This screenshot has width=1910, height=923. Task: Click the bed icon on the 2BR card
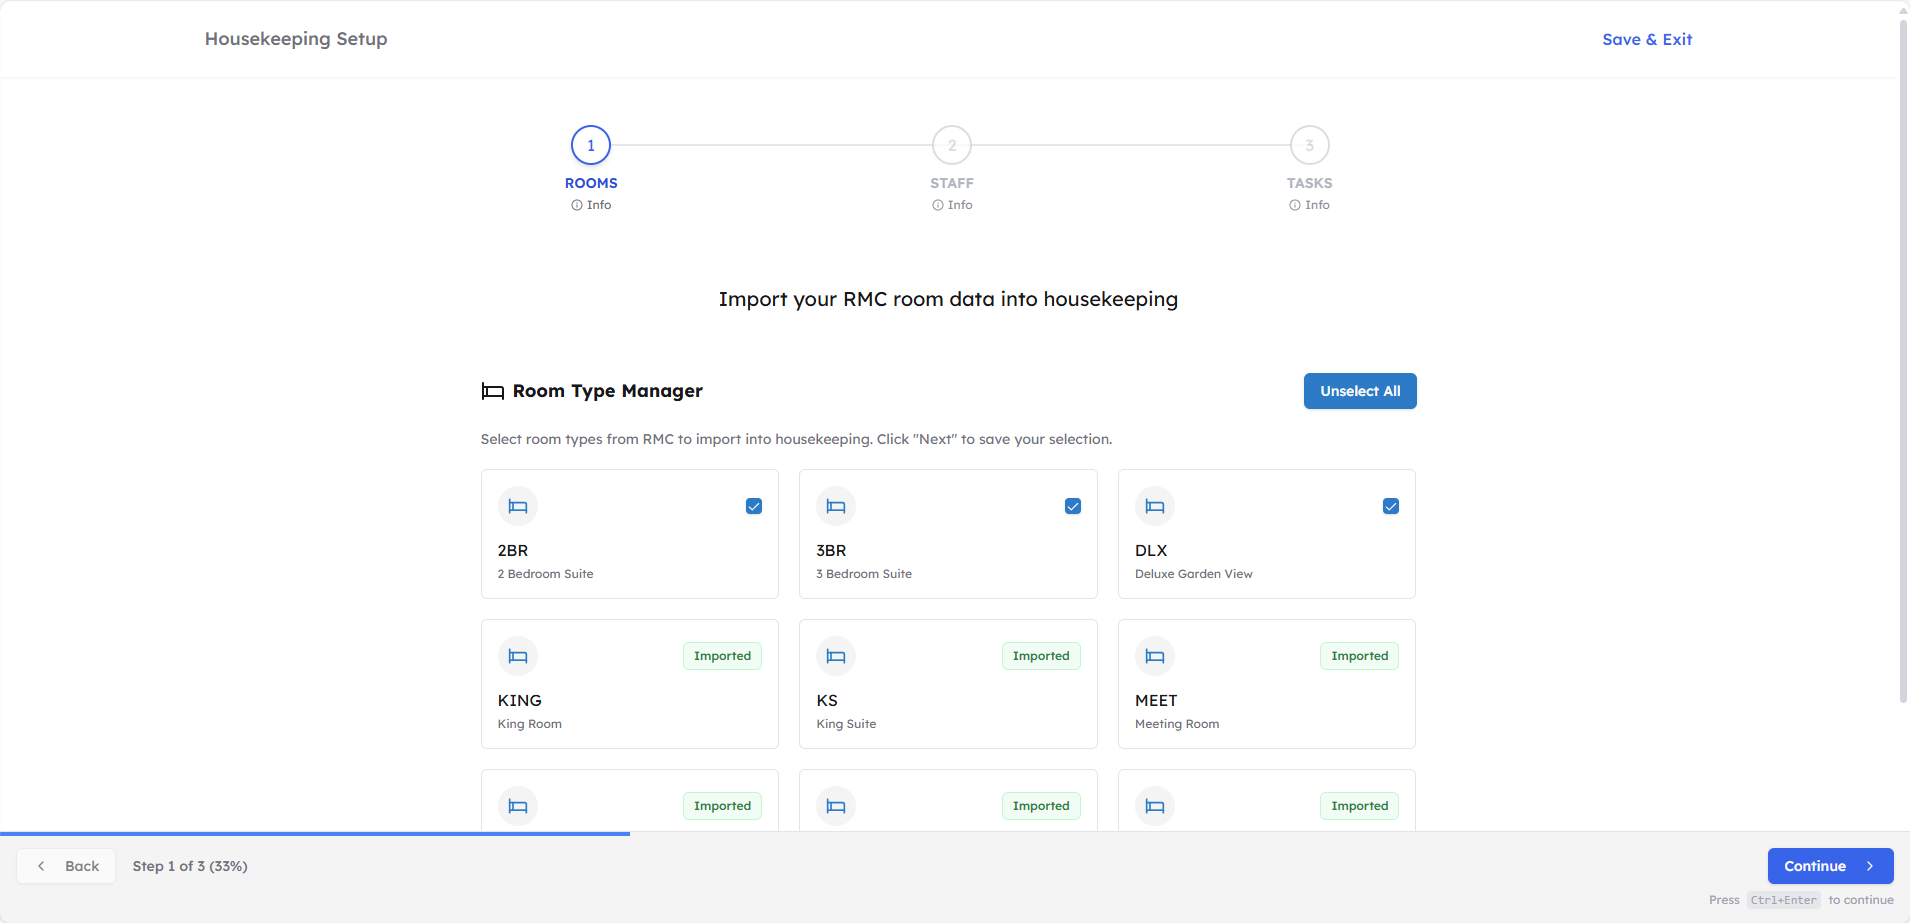point(518,507)
